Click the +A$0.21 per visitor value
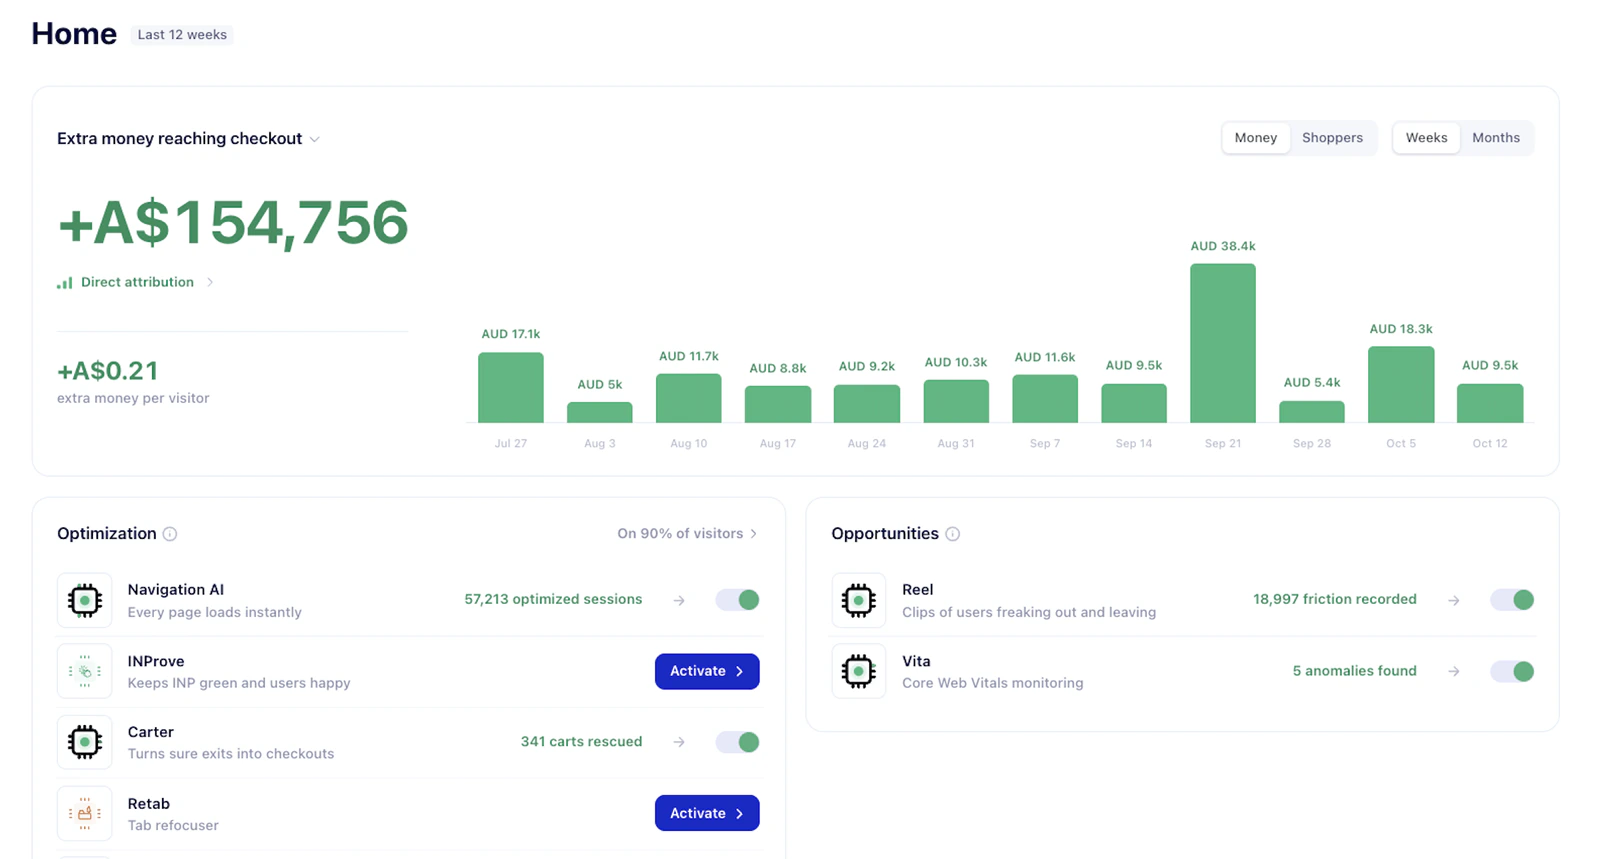 (x=108, y=371)
